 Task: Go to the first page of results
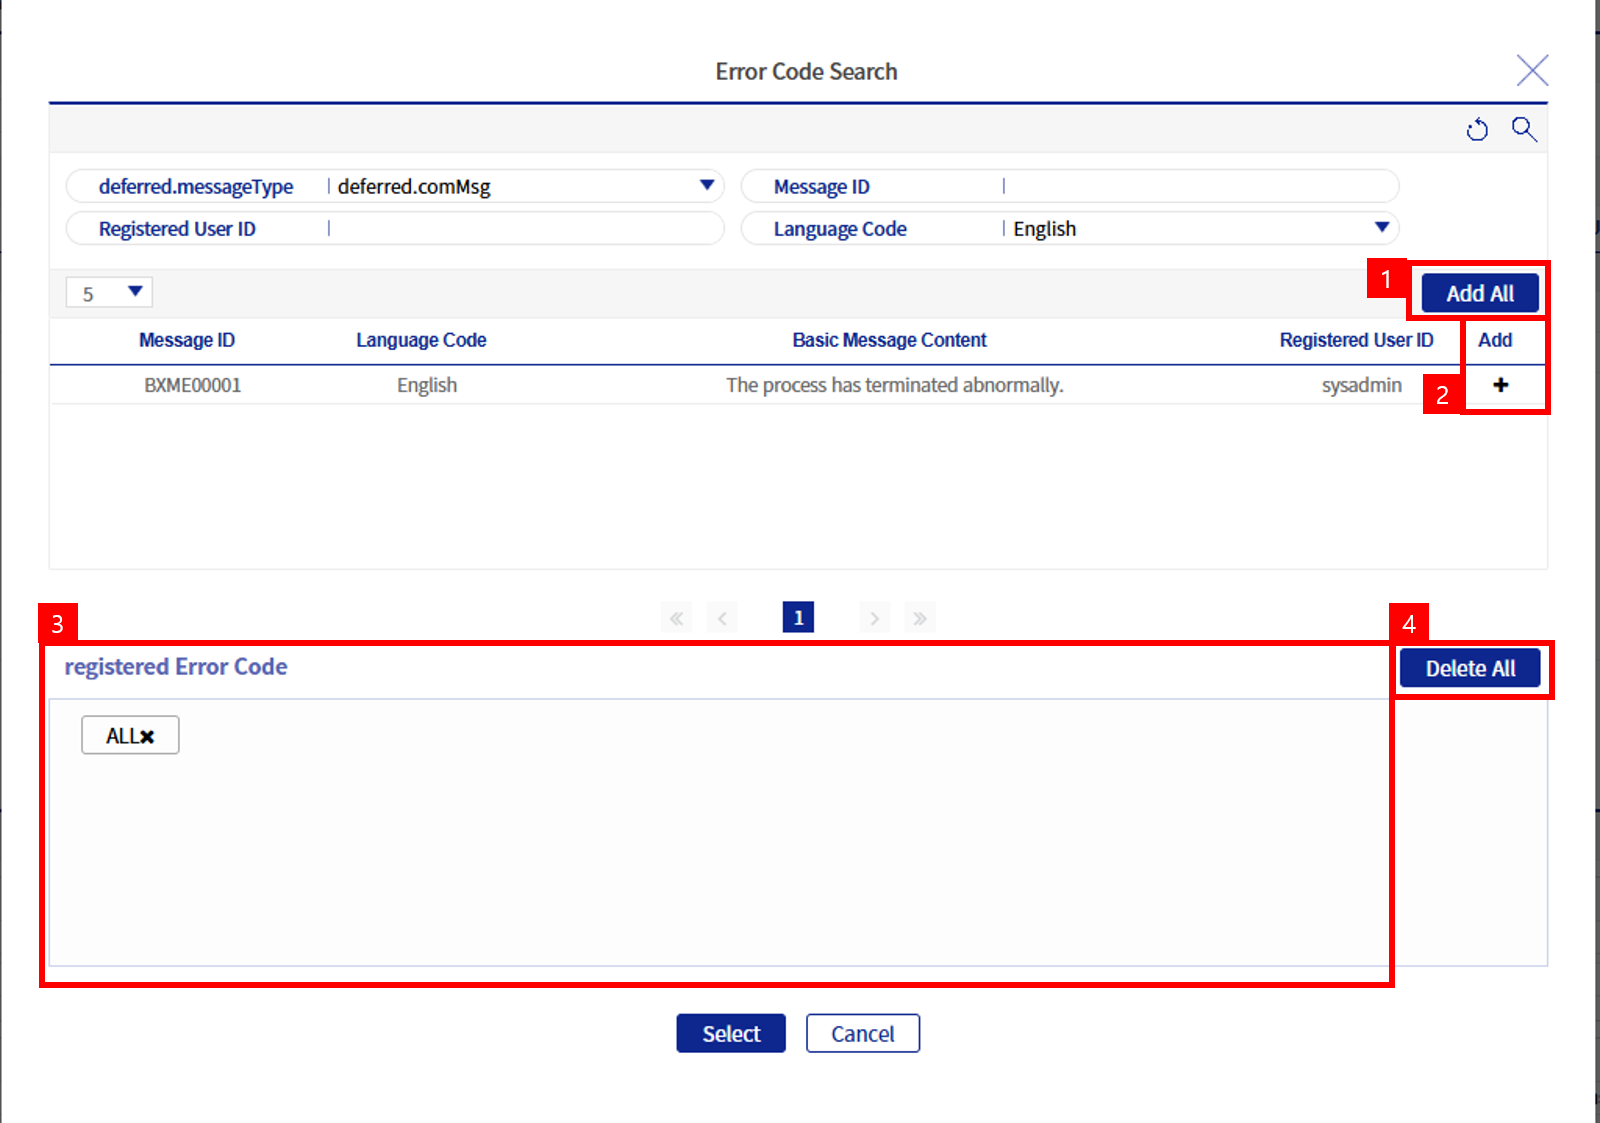(x=677, y=618)
